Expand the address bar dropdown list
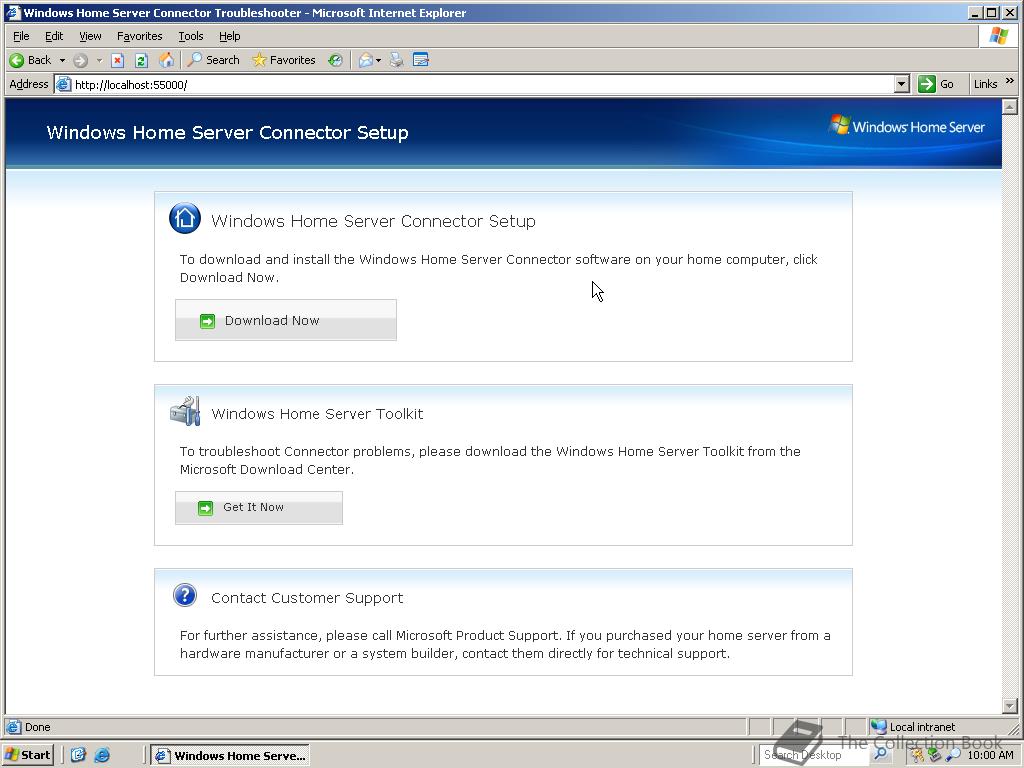Viewport: 1024px width, 768px height. (x=901, y=84)
